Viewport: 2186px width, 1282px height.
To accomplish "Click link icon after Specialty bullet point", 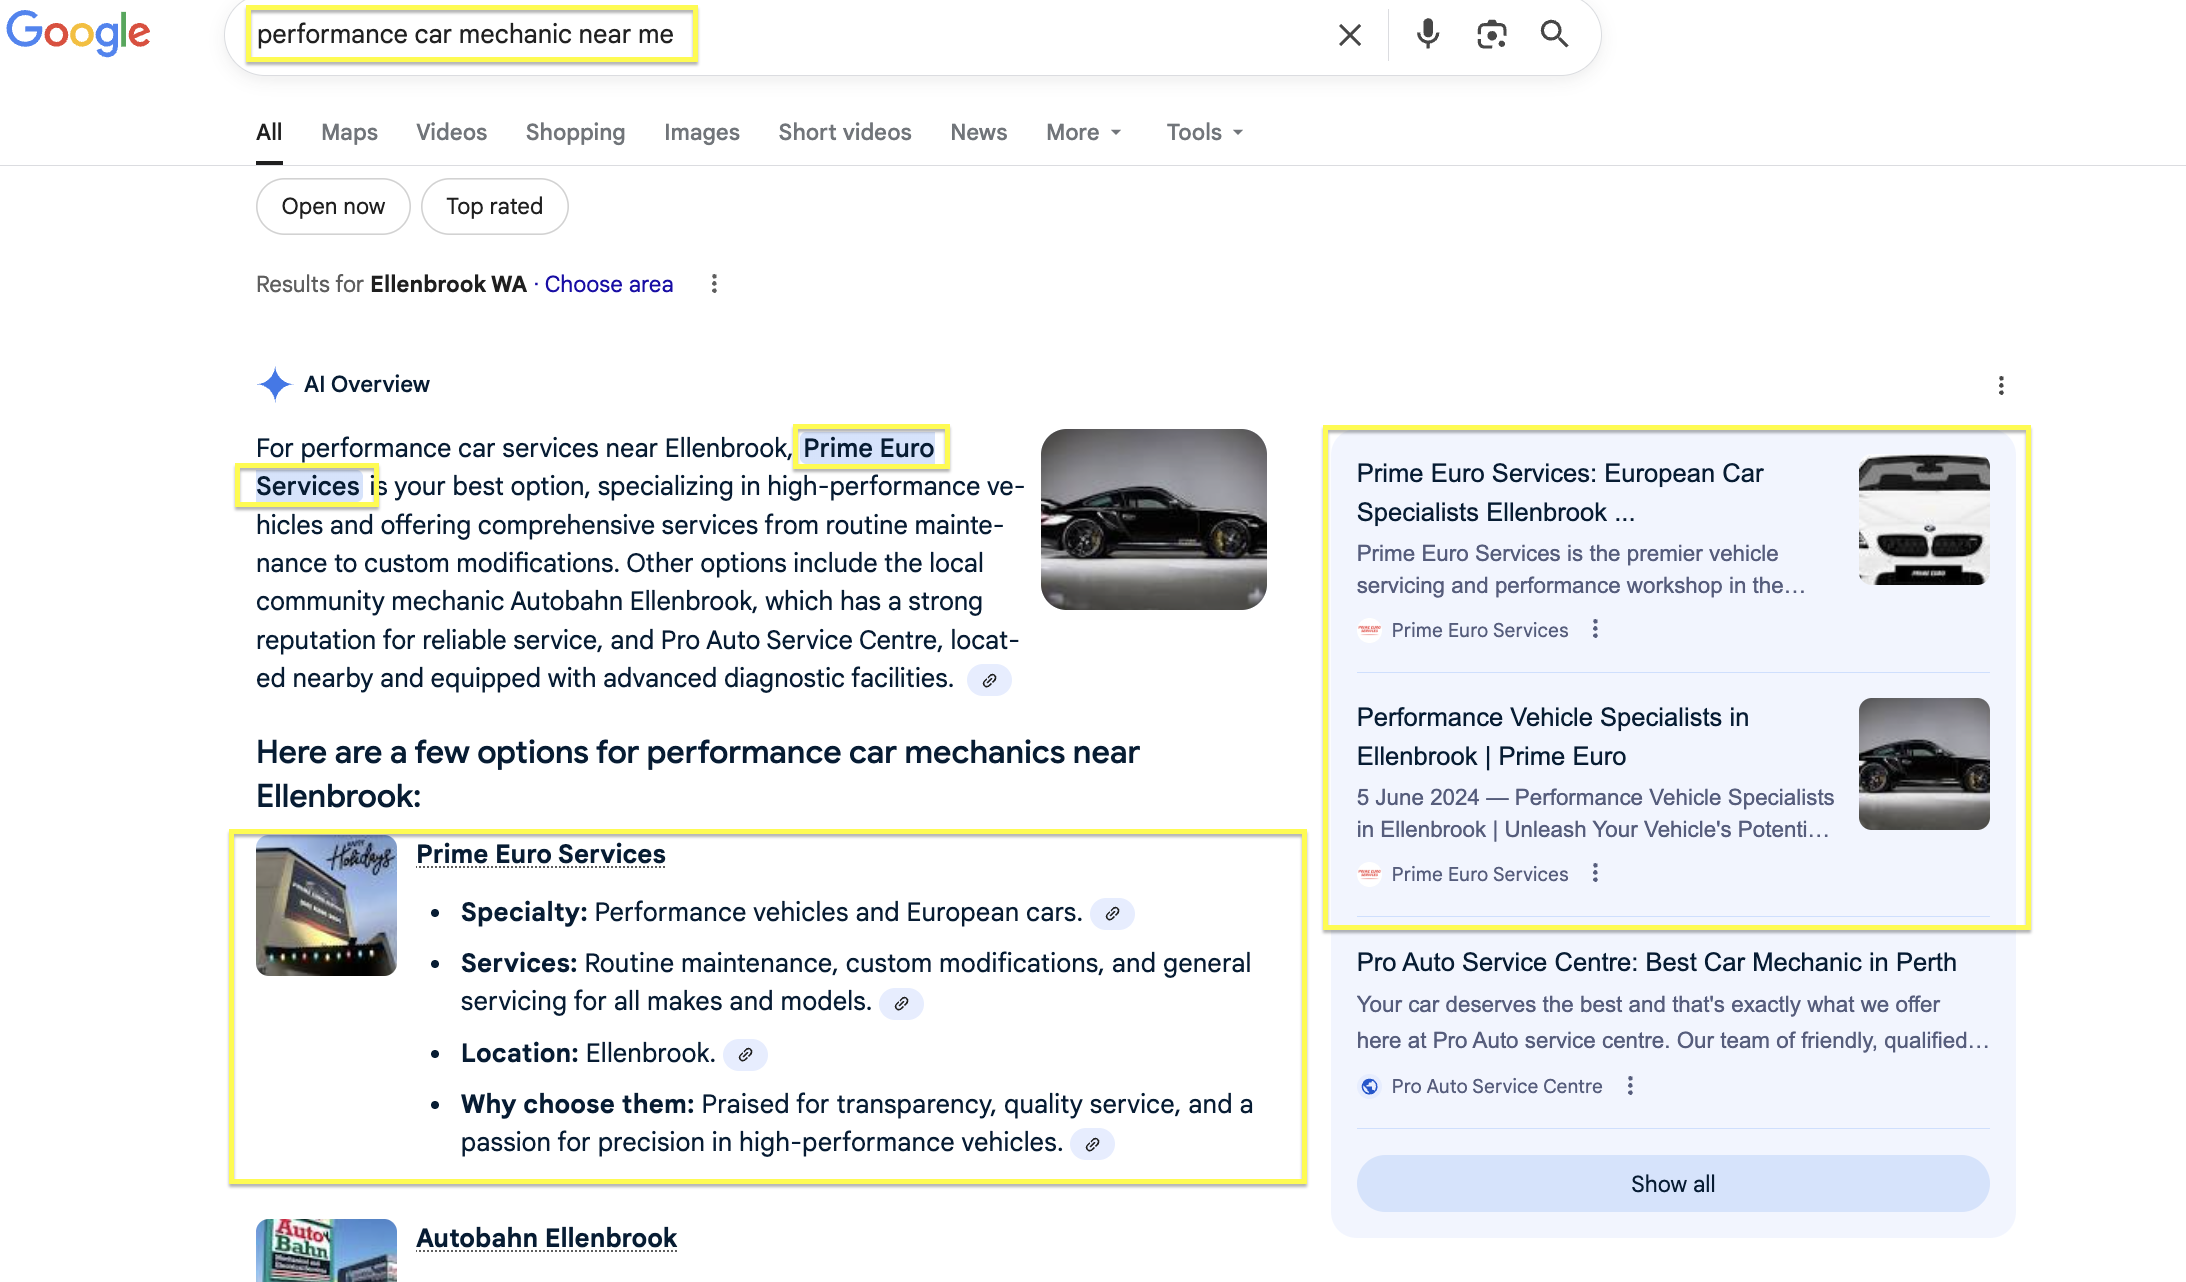I will [1112, 913].
